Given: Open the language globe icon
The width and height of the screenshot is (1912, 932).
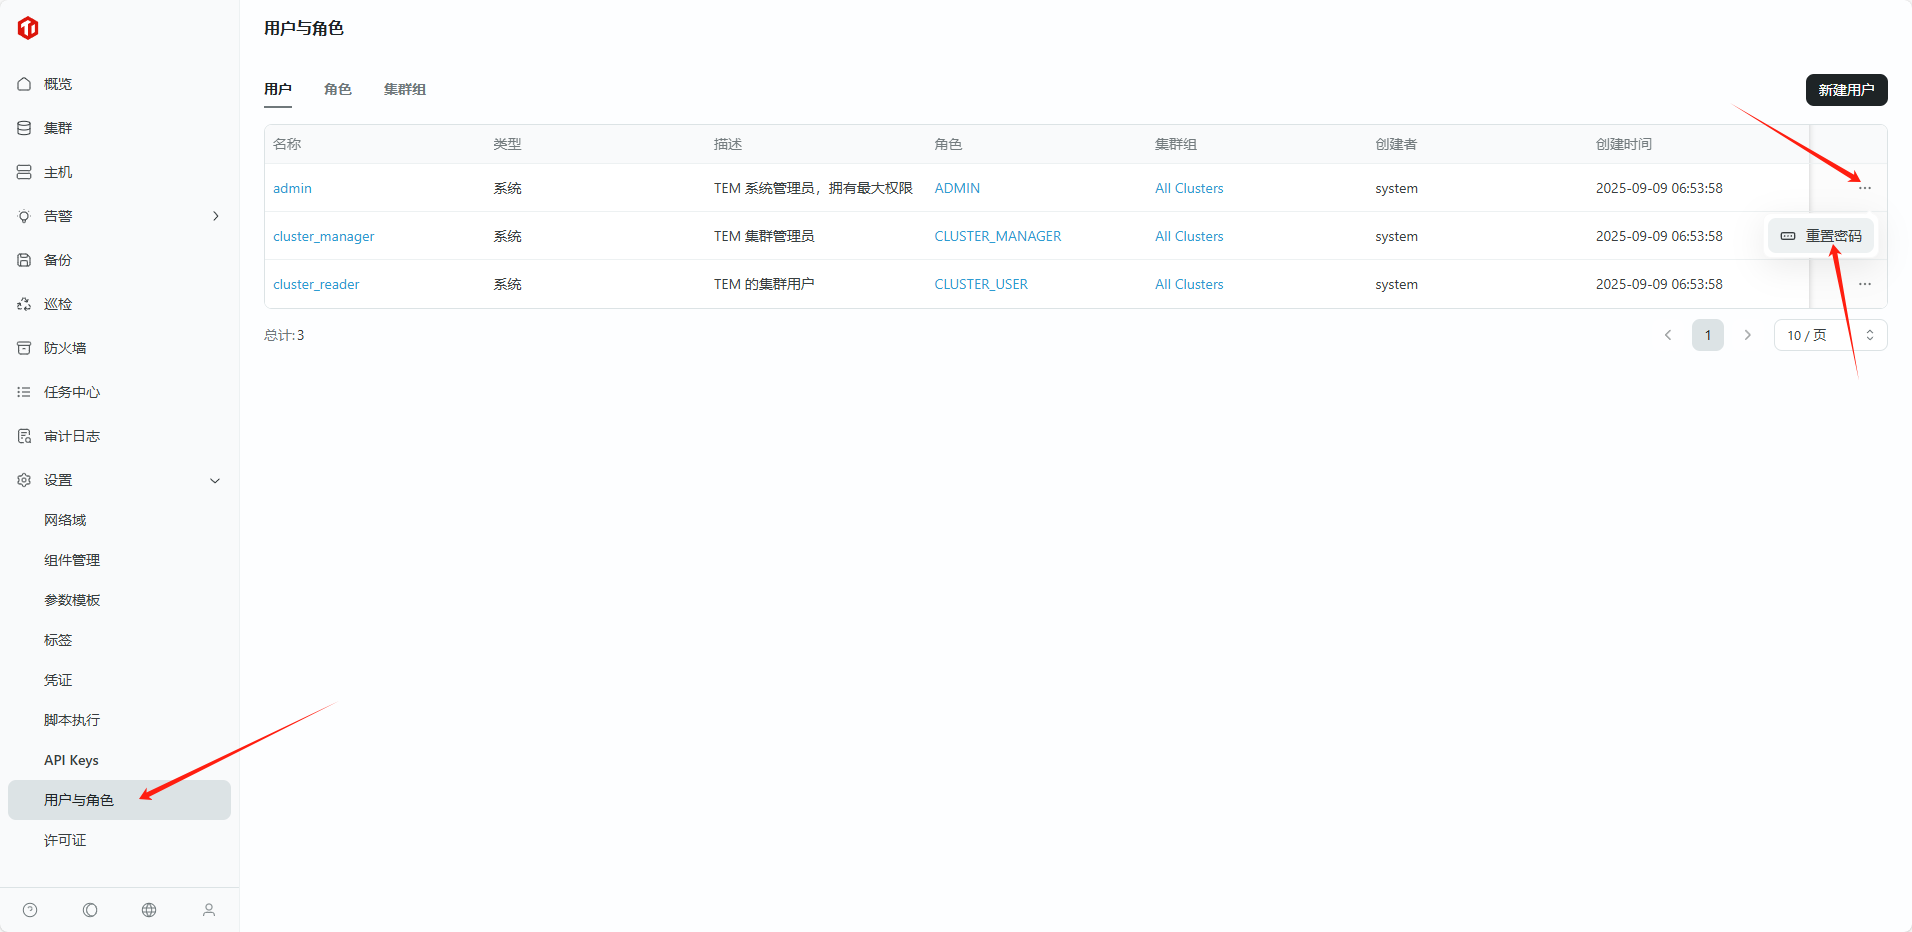Looking at the screenshot, I should [x=149, y=910].
